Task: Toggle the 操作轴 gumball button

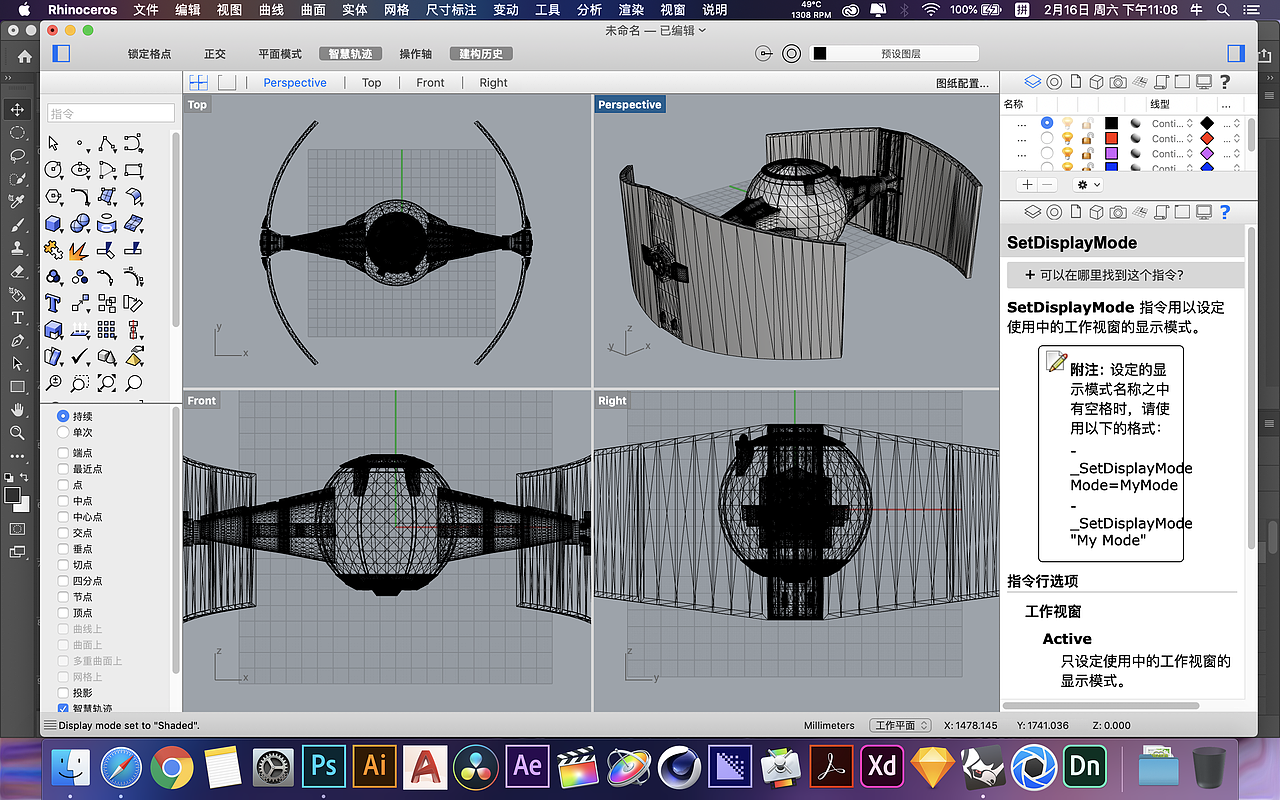Action: pos(416,54)
